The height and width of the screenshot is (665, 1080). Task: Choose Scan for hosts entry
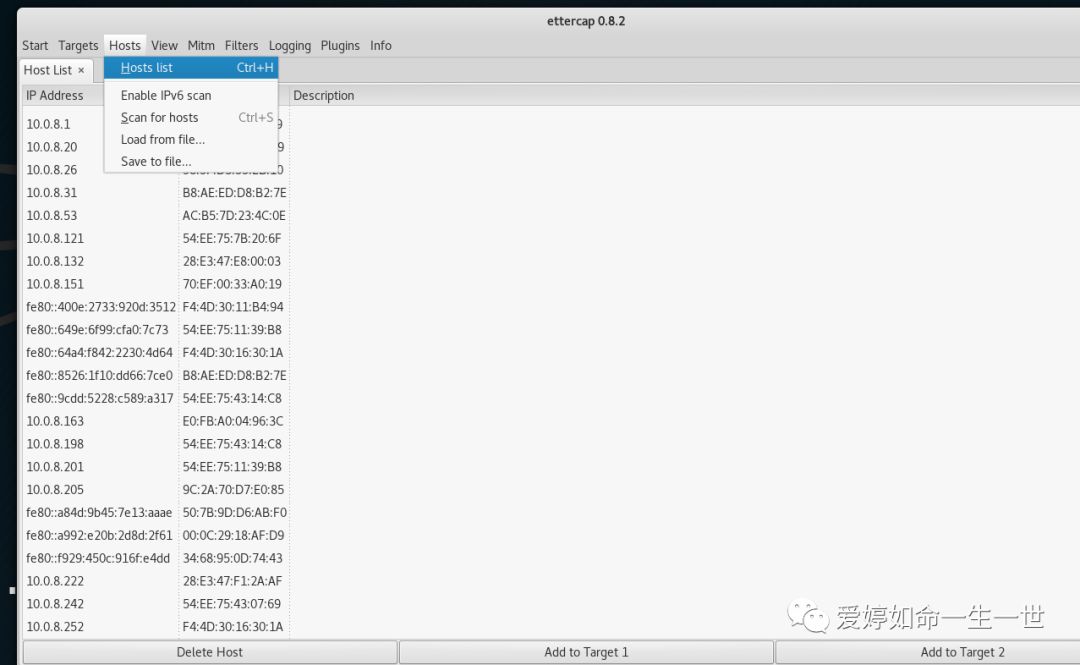[x=191, y=117]
